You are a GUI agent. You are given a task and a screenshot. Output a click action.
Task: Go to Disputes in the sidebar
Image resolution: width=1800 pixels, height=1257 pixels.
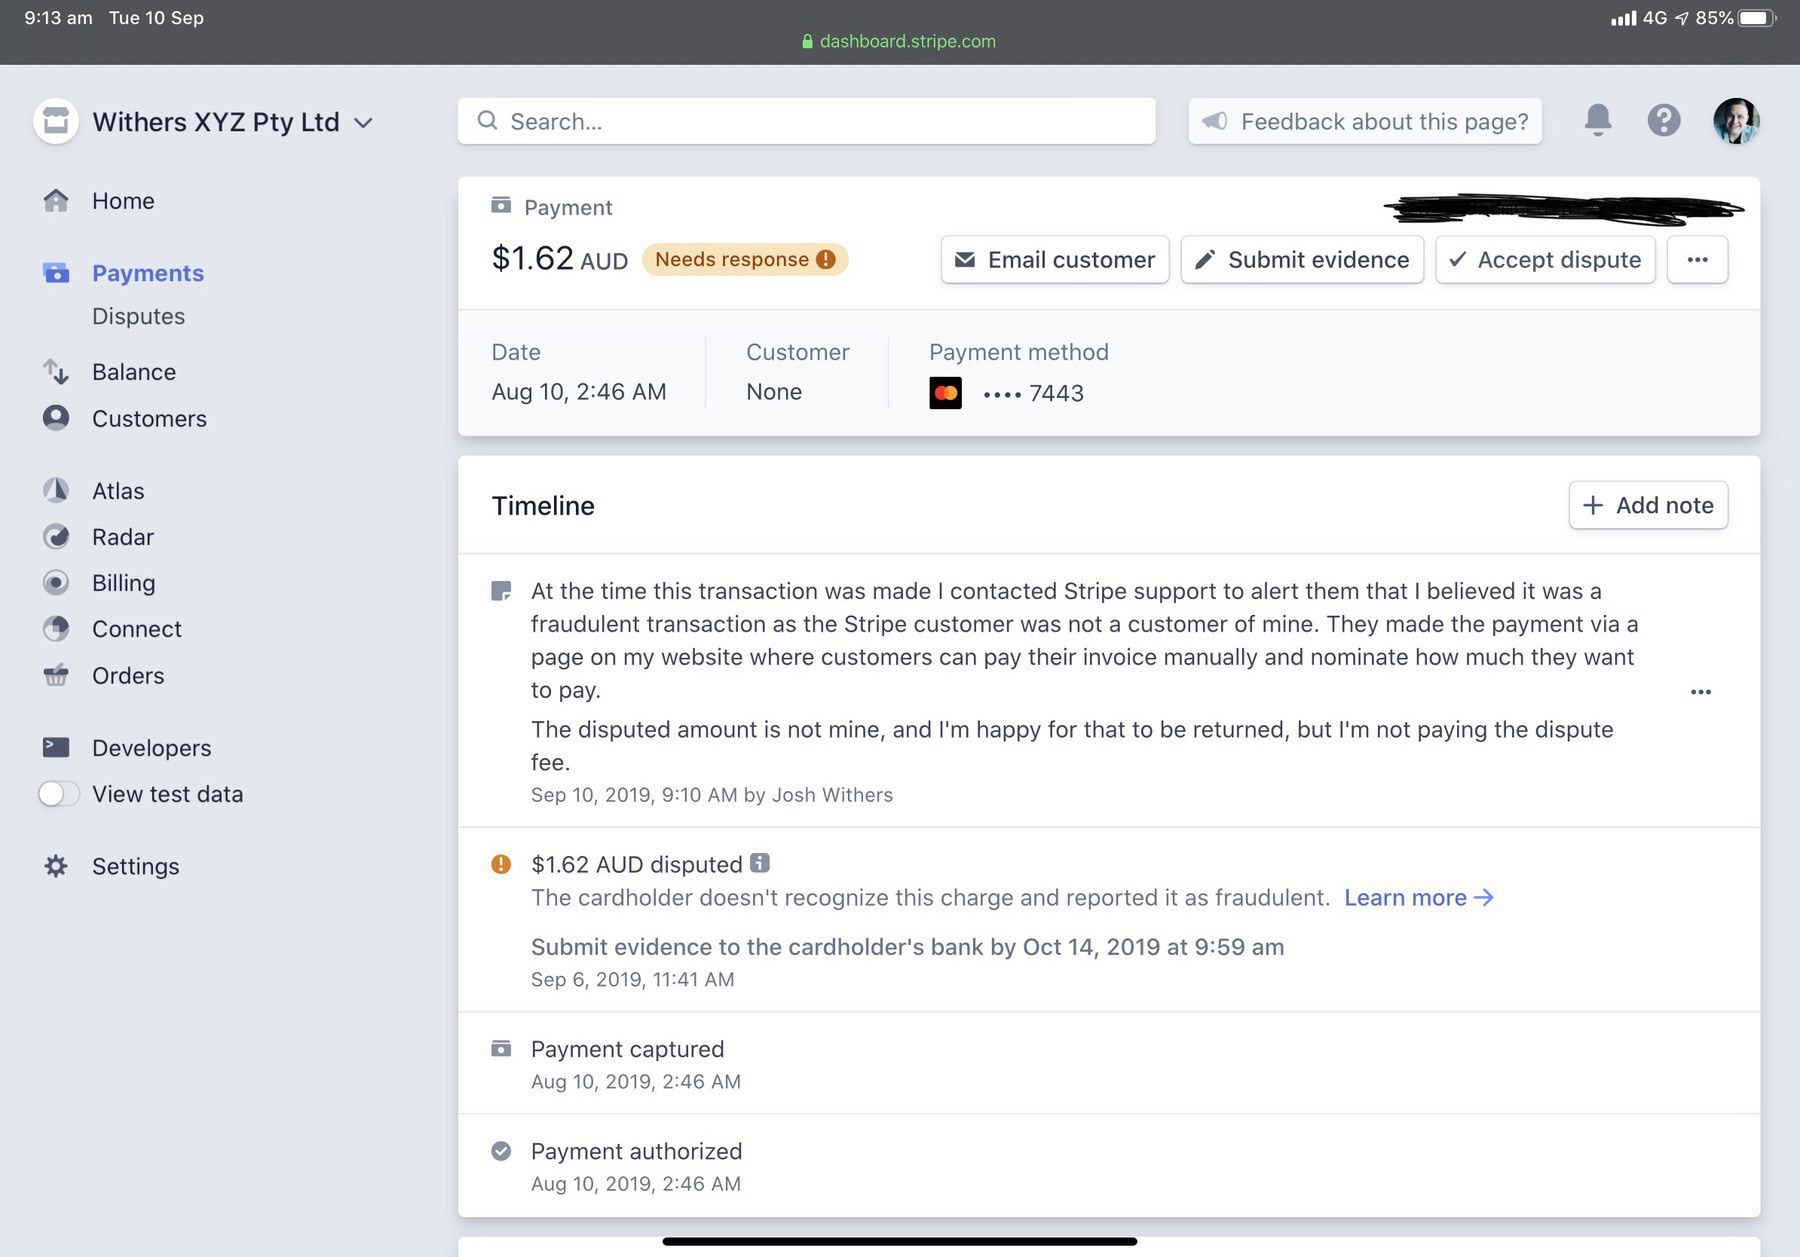138,316
